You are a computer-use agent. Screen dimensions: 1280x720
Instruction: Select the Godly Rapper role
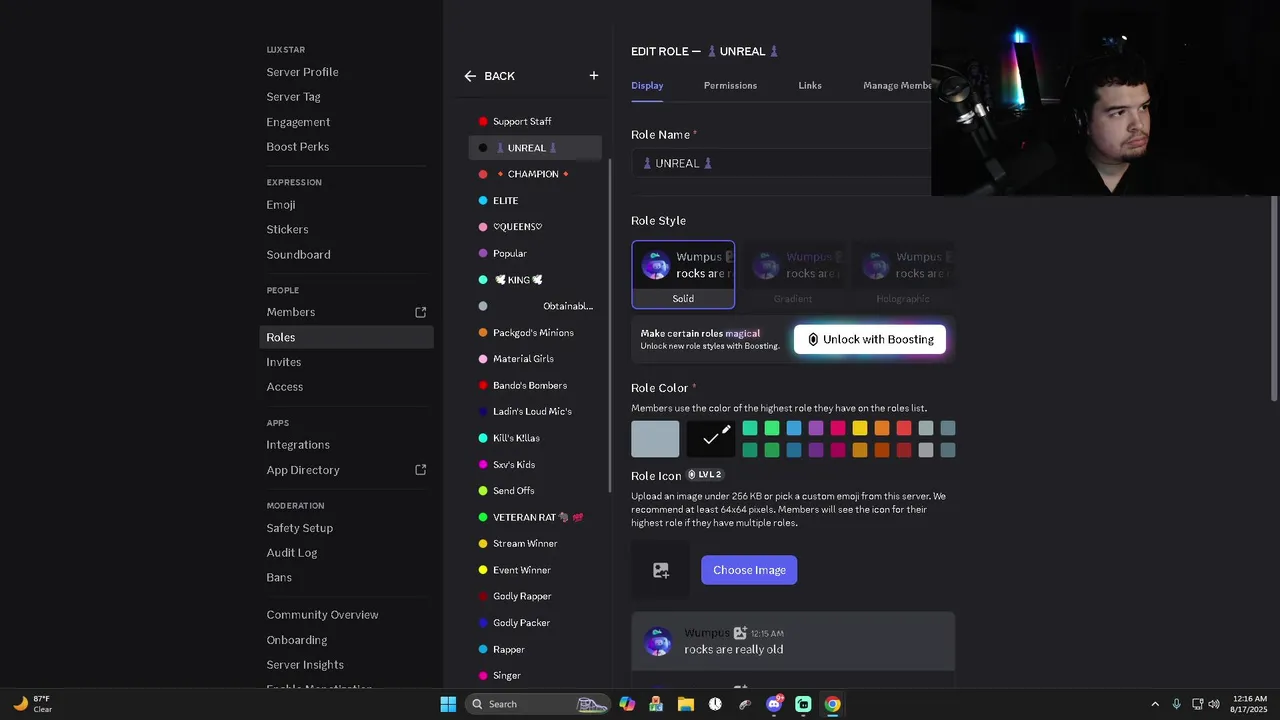535,596
